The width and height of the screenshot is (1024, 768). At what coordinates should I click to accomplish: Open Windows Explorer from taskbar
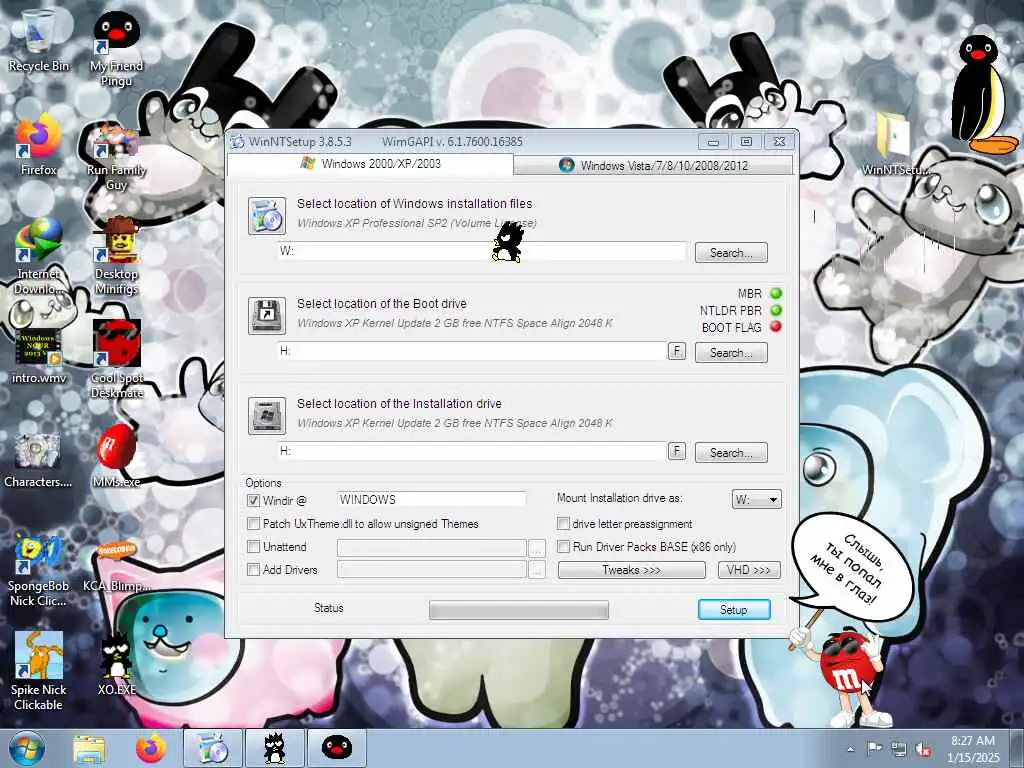click(x=89, y=749)
